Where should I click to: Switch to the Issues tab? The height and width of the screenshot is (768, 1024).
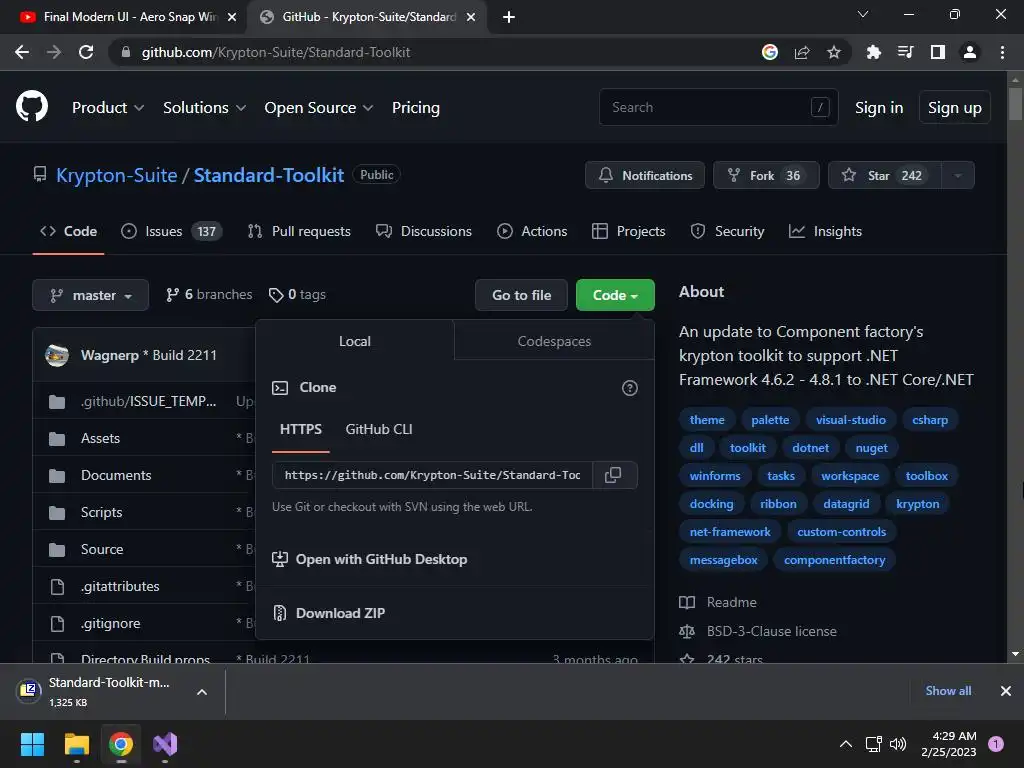click(172, 231)
